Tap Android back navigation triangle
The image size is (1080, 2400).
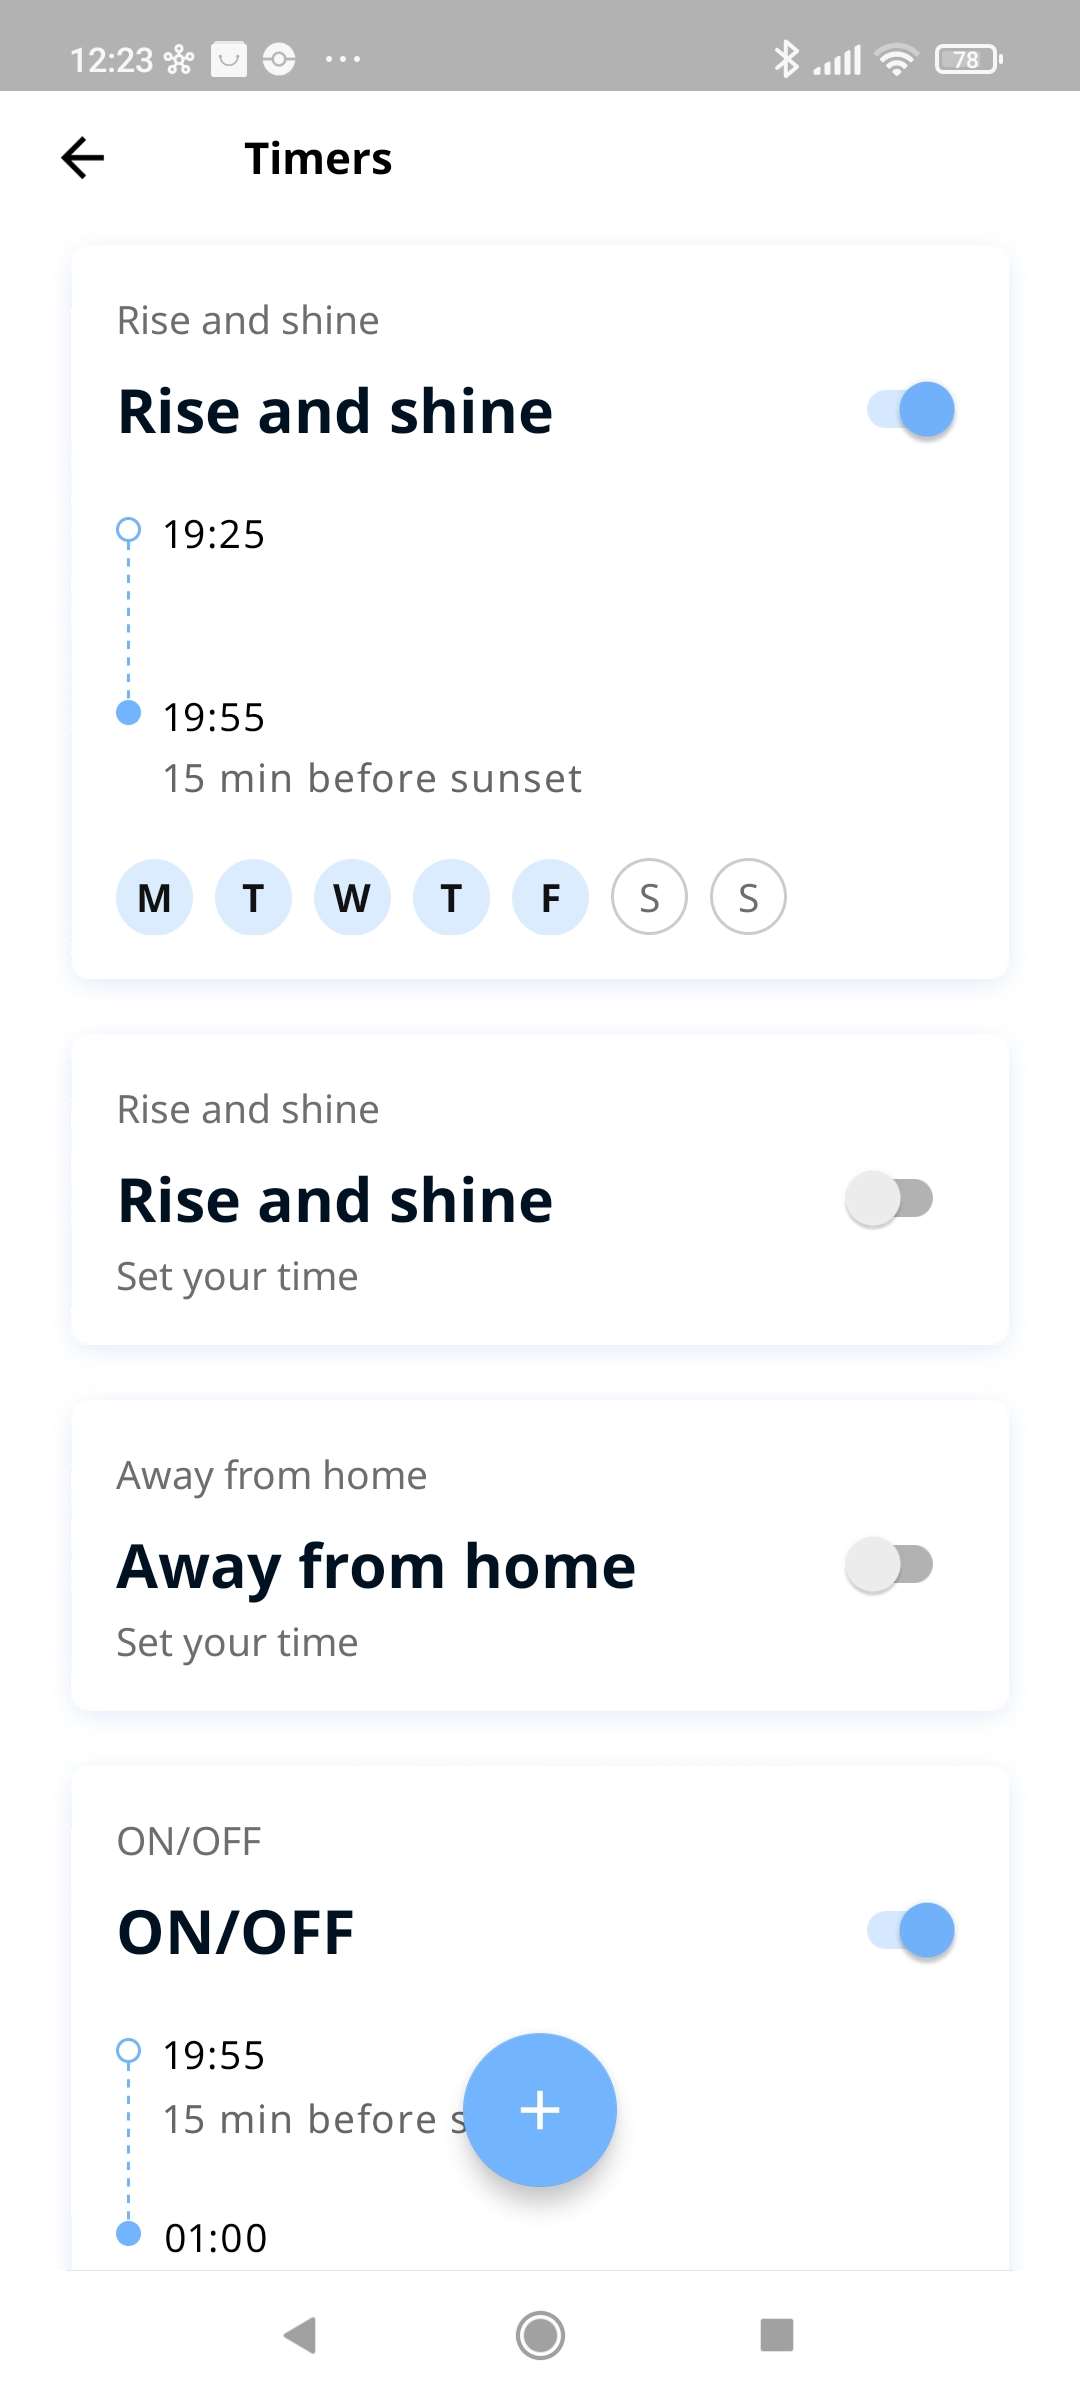(x=300, y=2336)
